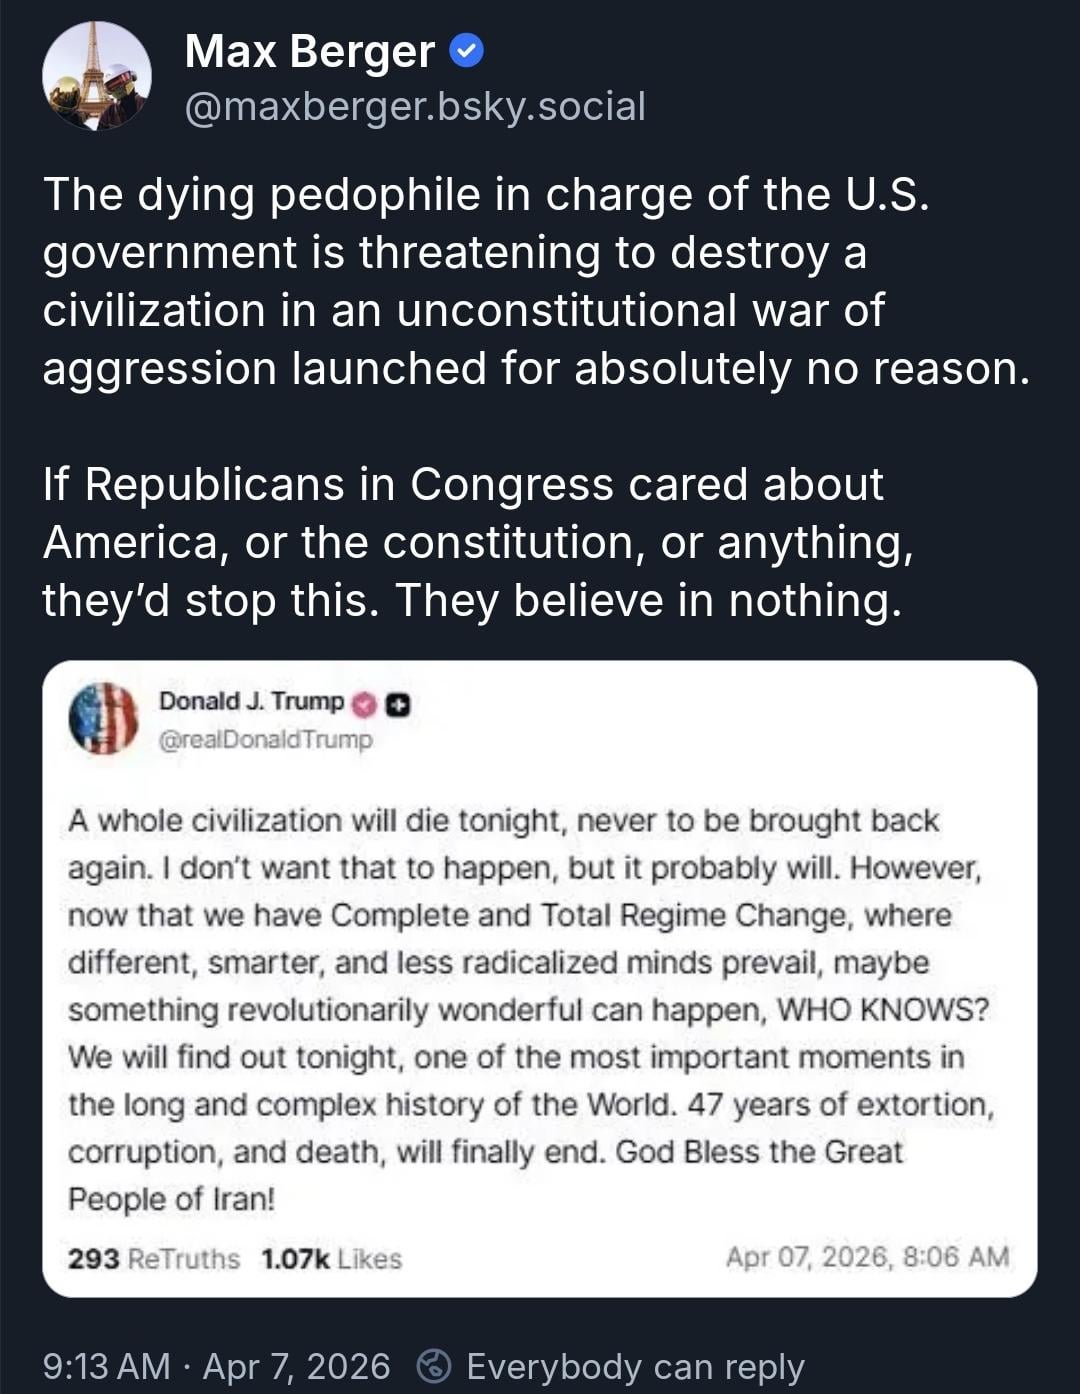Click the globe icon before reply setting
This screenshot has height=1394, width=1080.
pos(433,1366)
